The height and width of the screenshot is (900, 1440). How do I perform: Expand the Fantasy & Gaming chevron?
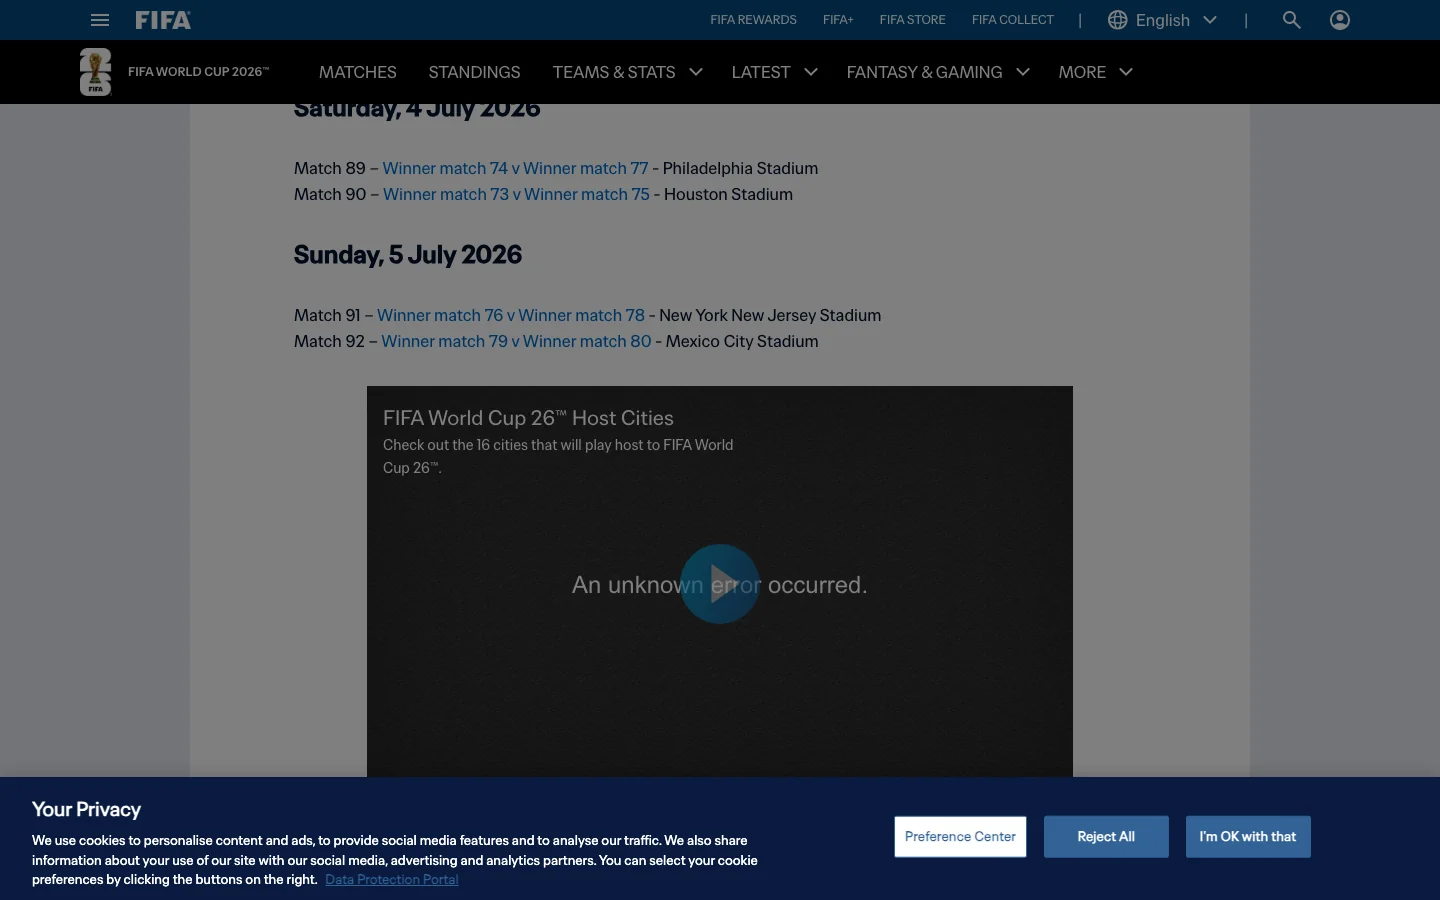(x=1023, y=72)
